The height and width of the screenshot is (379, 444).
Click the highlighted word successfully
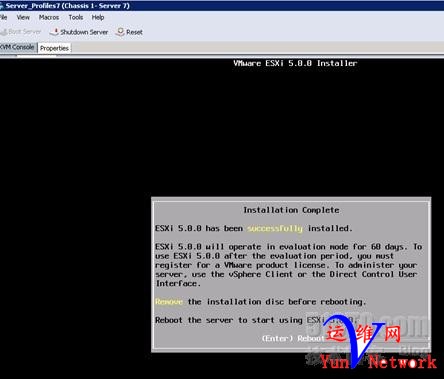(x=275, y=228)
